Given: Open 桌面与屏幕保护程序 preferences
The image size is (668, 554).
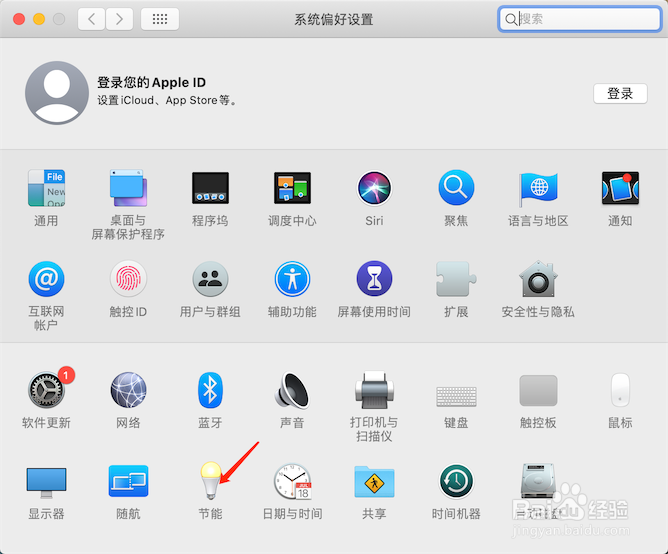Looking at the screenshot, I should click(x=128, y=188).
